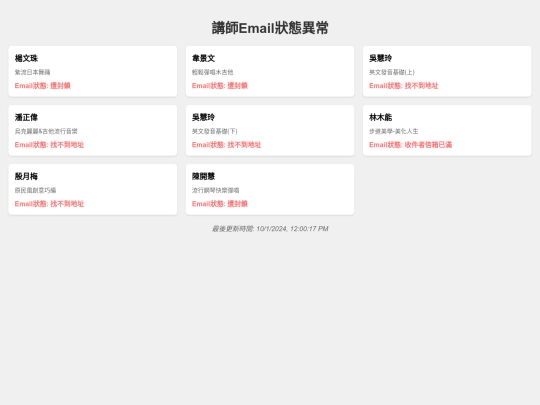540x405 pixels.
Task: Select instructor name 楊文珠
Action: click(x=26, y=58)
